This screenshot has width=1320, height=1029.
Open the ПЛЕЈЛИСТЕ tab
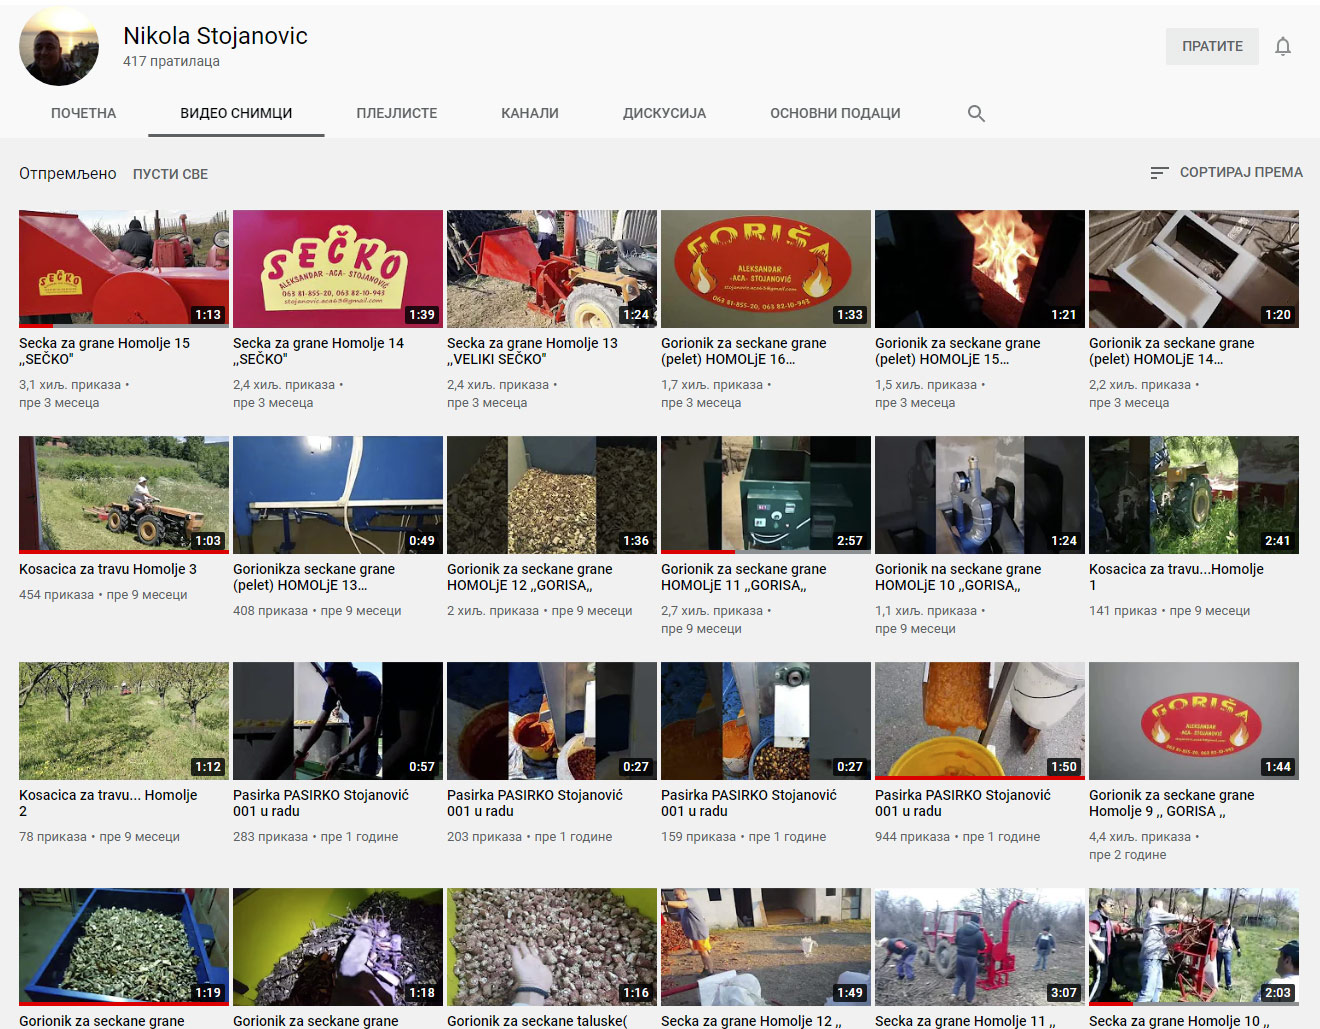[397, 113]
